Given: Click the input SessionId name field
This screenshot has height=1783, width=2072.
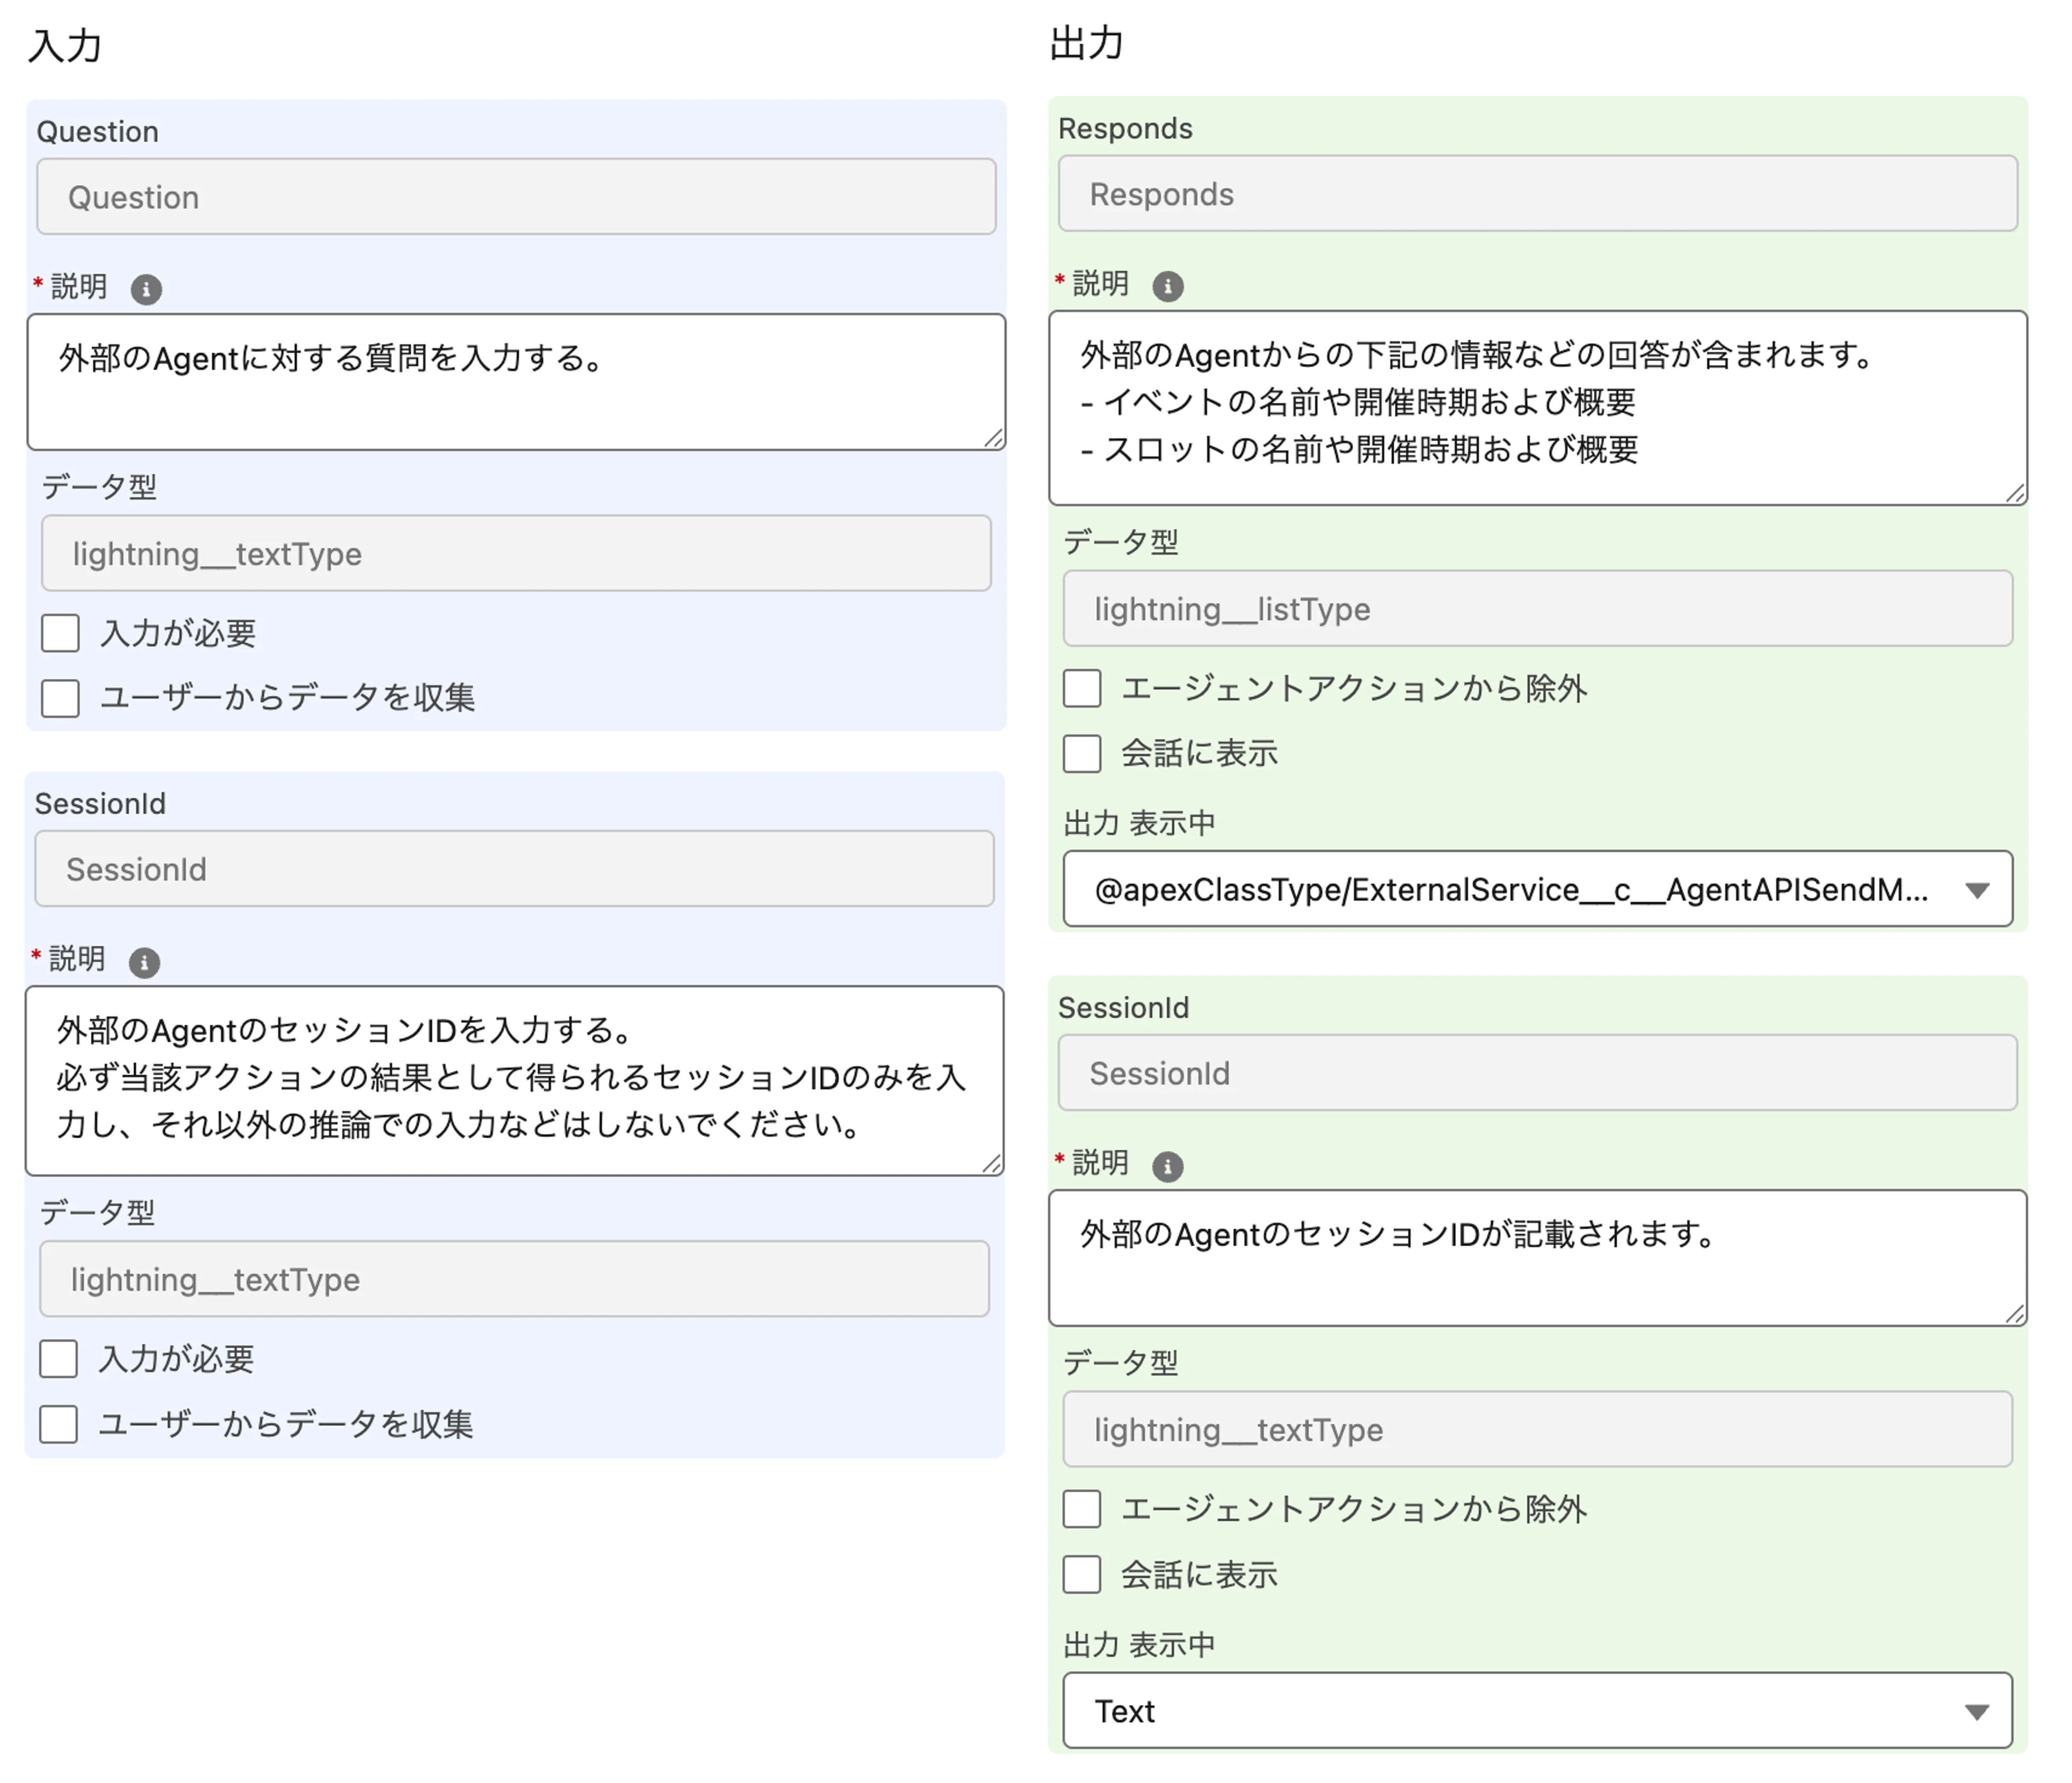Looking at the screenshot, I should (515, 869).
